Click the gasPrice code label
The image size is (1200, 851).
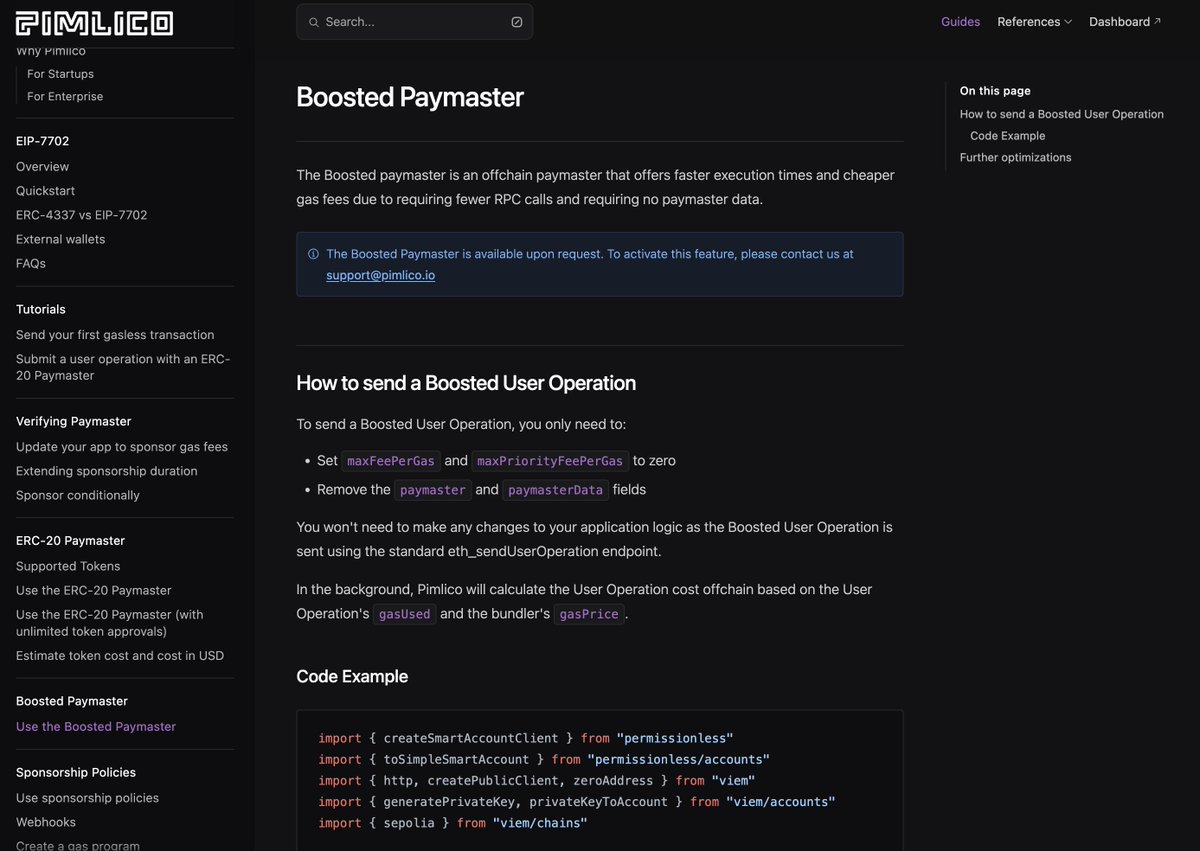click(x=589, y=614)
